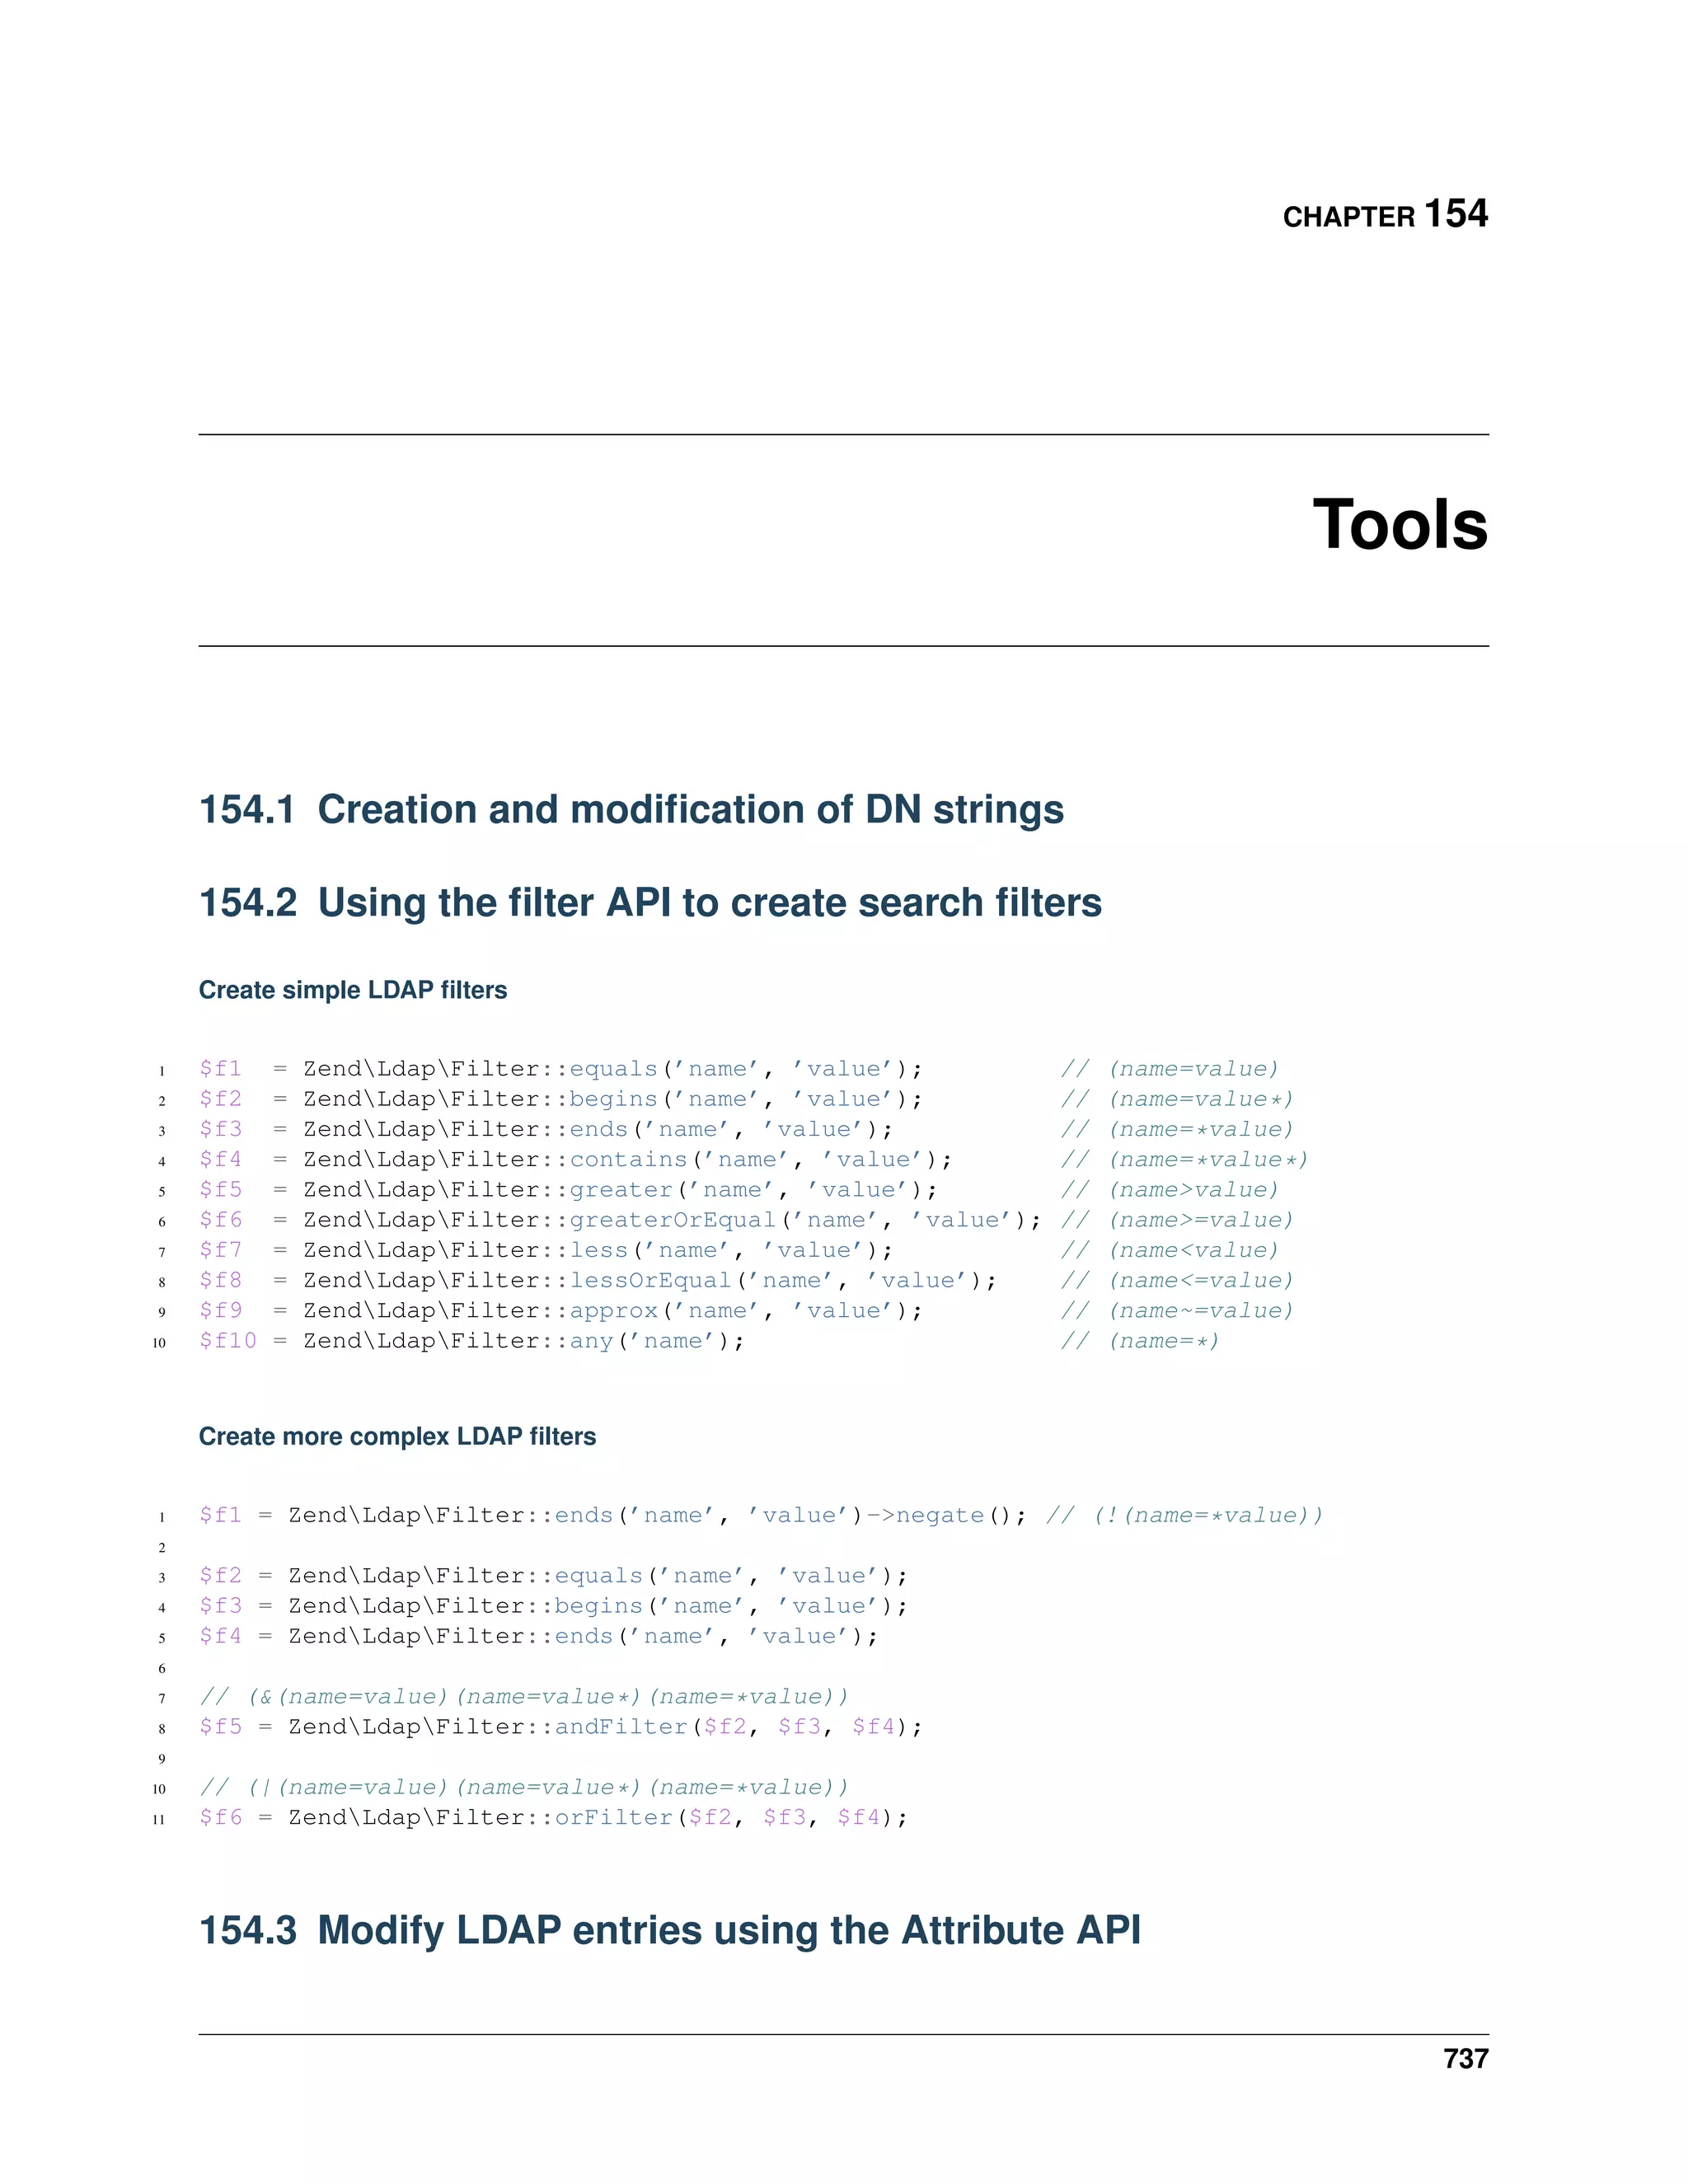This screenshot has height=2184, width=1688.
Task: Click subheading 'Create more complex LDAP filters'
Action: [x=397, y=1436]
